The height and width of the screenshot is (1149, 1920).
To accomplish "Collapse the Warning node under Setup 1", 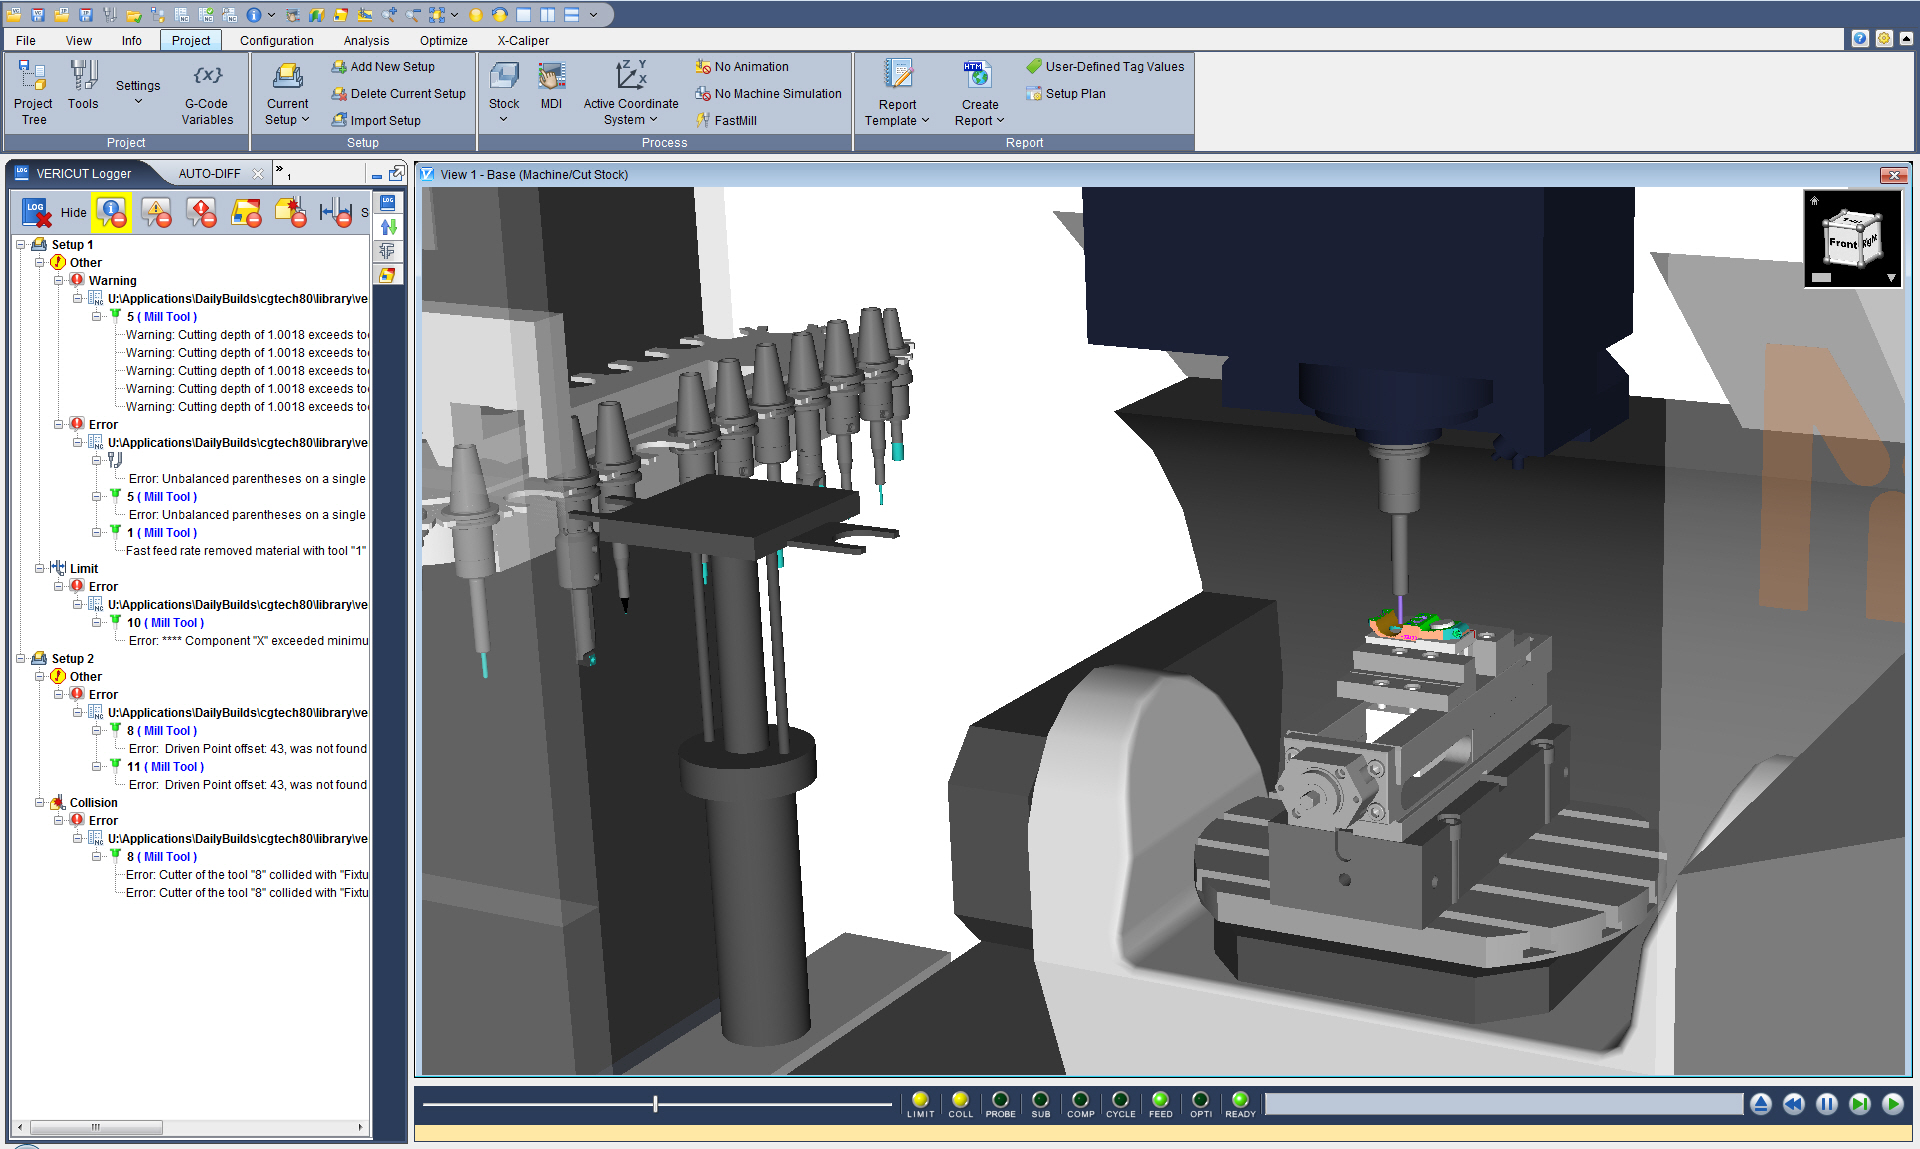I will [59, 281].
